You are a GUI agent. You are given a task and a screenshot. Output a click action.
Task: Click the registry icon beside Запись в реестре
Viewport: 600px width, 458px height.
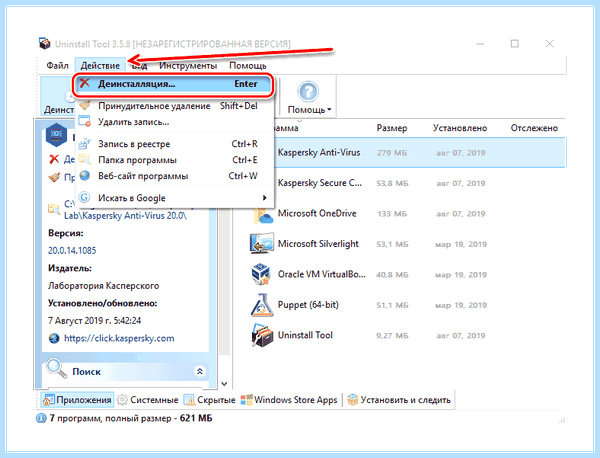[84, 143]
